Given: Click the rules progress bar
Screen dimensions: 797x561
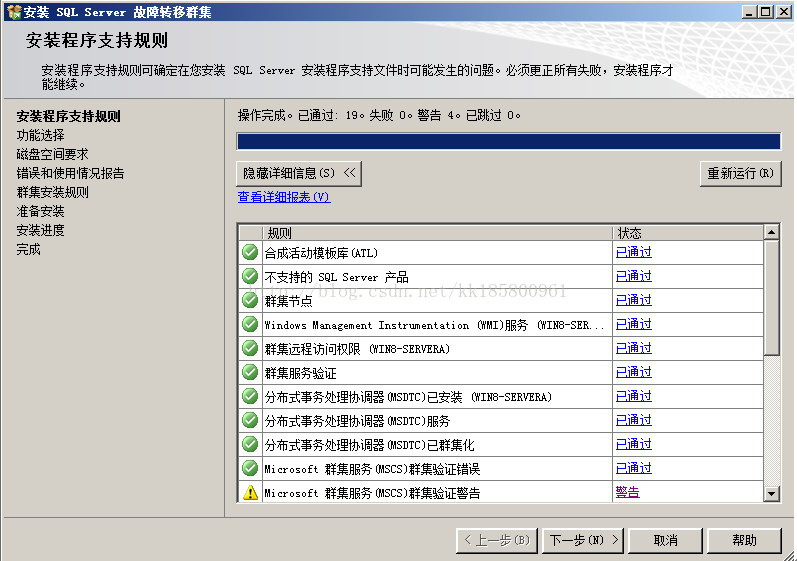Looking at the screenshot, I should coord(509,141).
